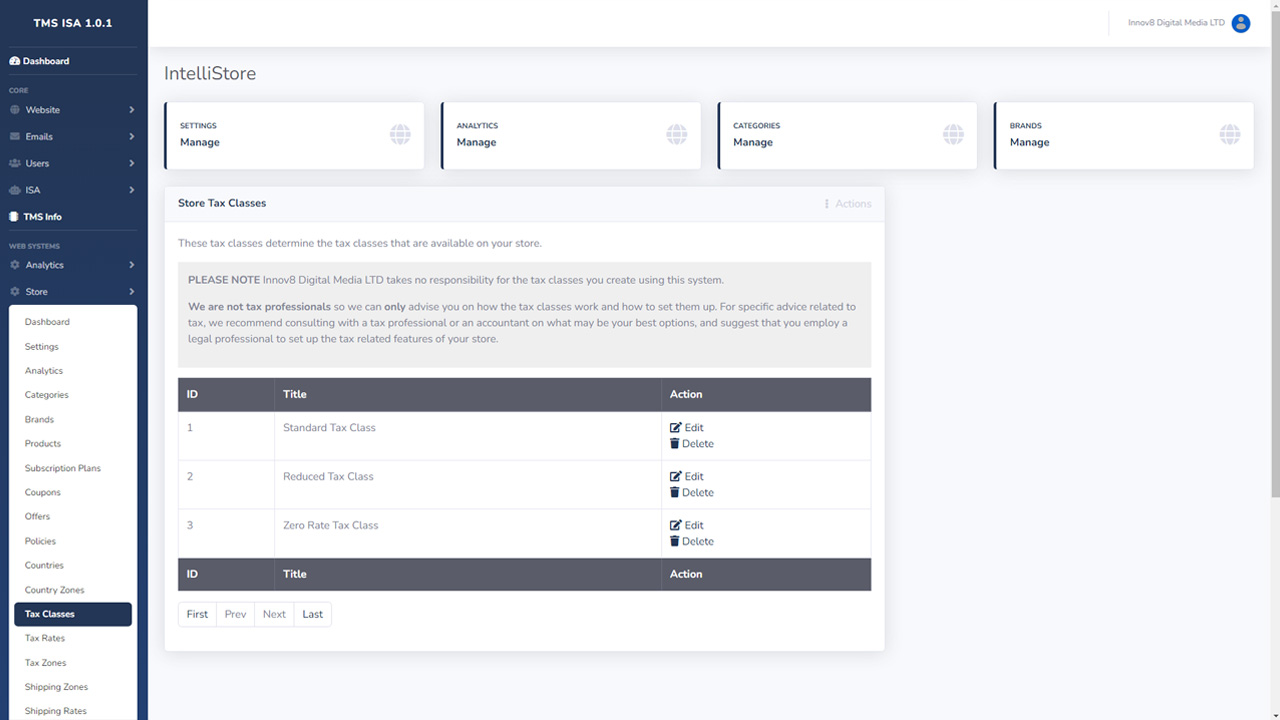Viewport: 1280px width, 720px height.
Task: Expand the ISA menu chevron
Action: point(132,190)
